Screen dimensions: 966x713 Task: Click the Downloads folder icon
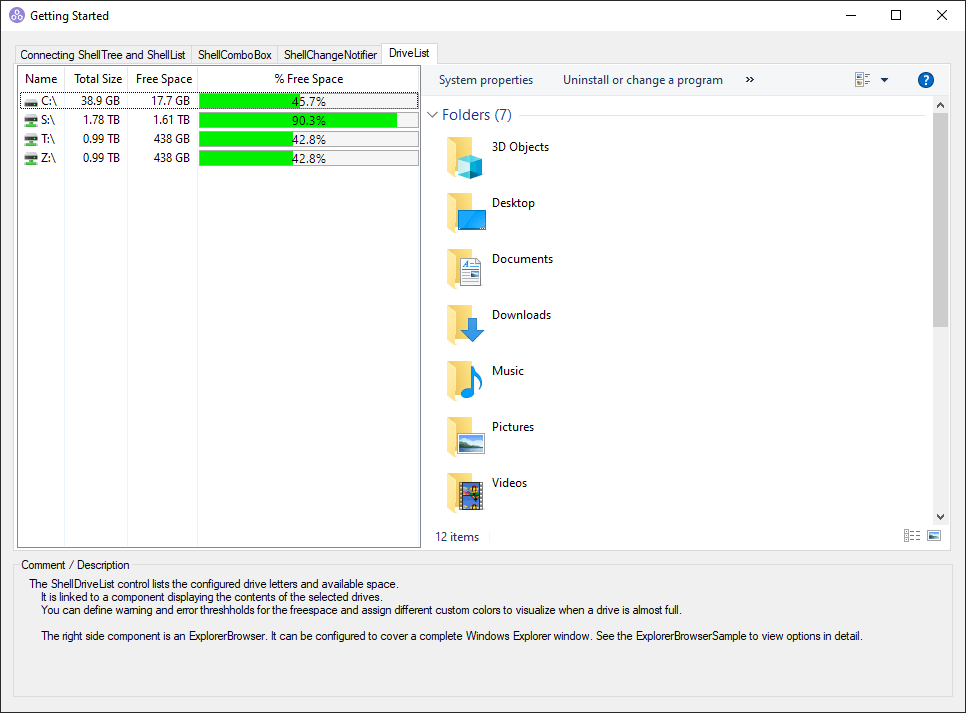point(465,325)
